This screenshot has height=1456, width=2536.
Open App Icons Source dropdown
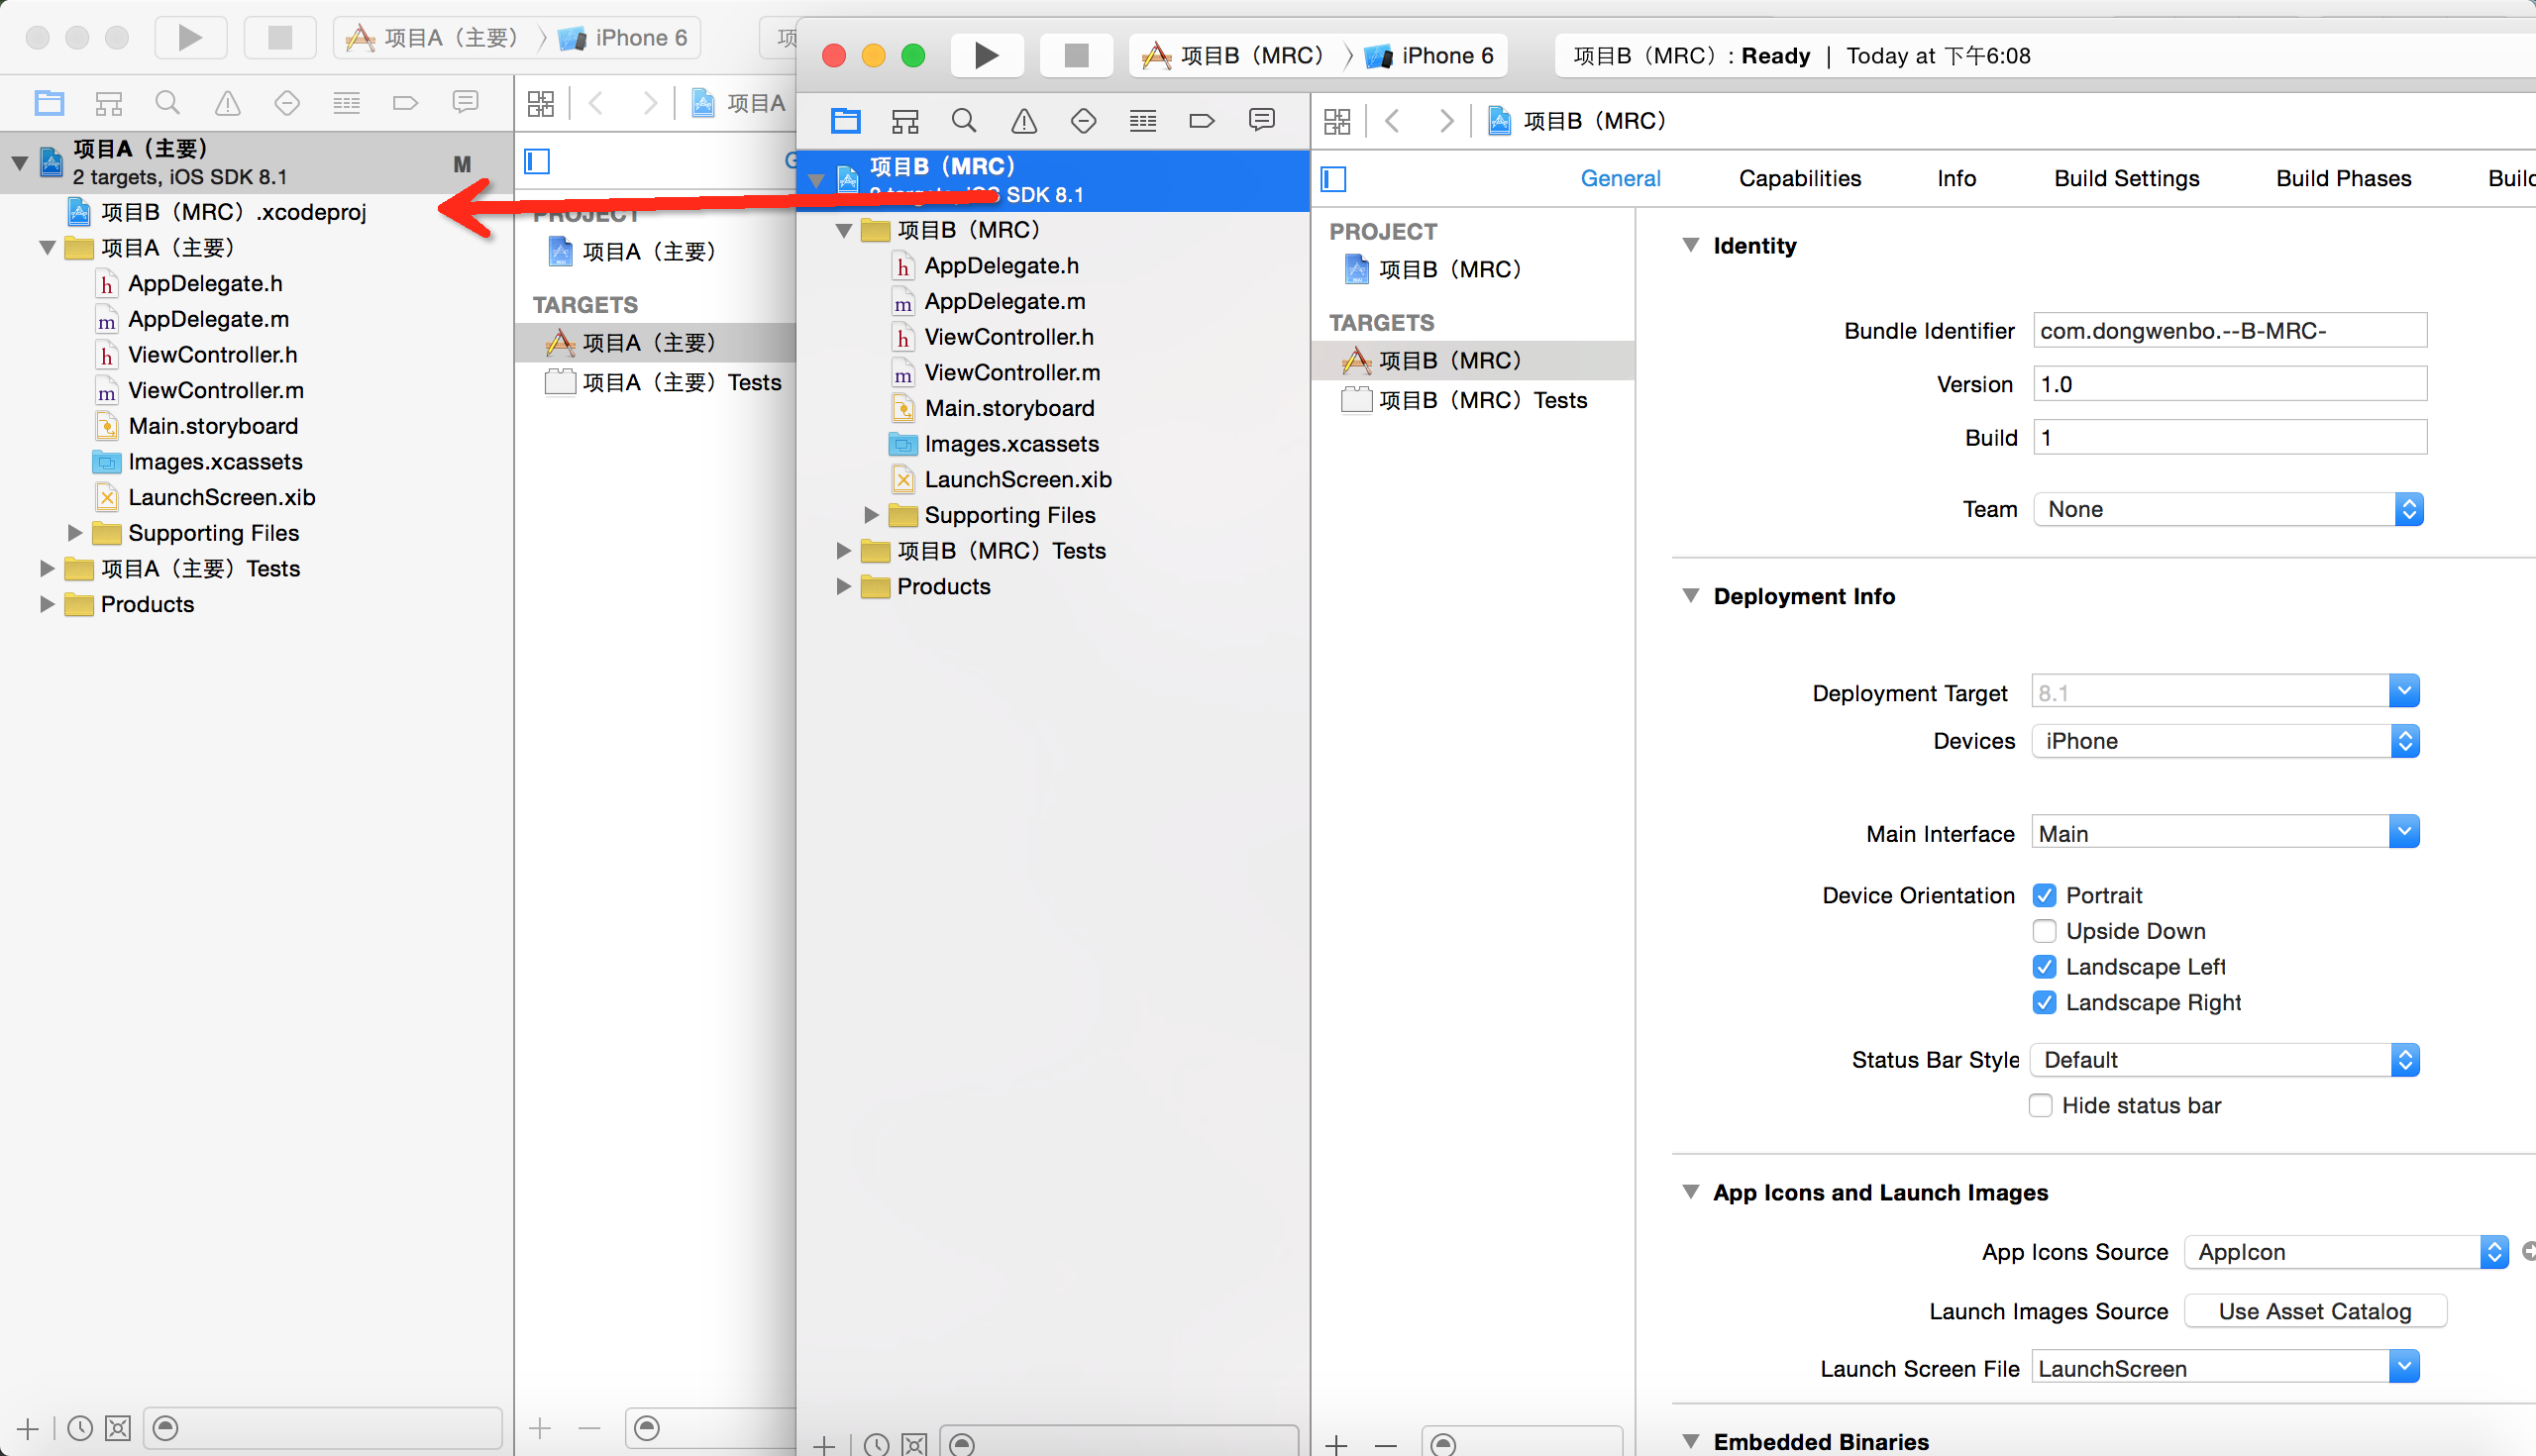2346,1252
